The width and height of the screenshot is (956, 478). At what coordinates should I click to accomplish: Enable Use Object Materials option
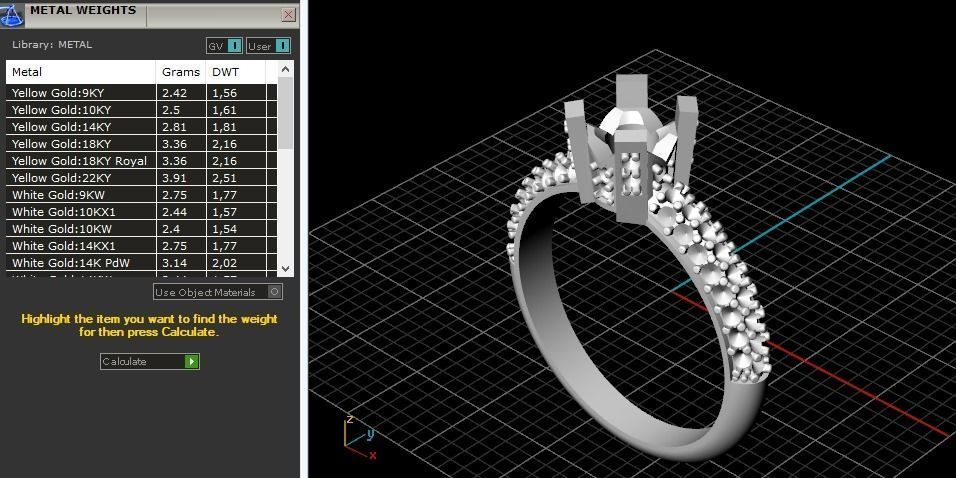tap(218, 292)
